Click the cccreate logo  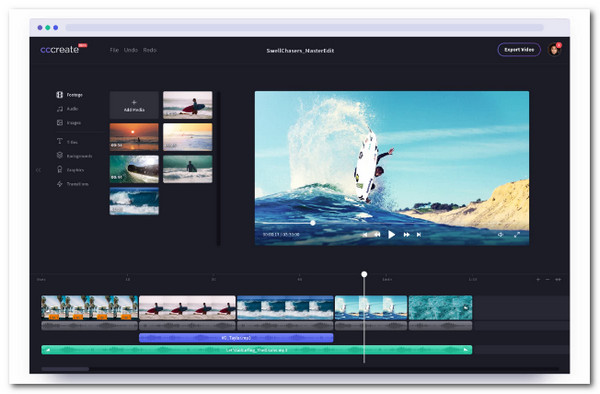coord(60,49)
